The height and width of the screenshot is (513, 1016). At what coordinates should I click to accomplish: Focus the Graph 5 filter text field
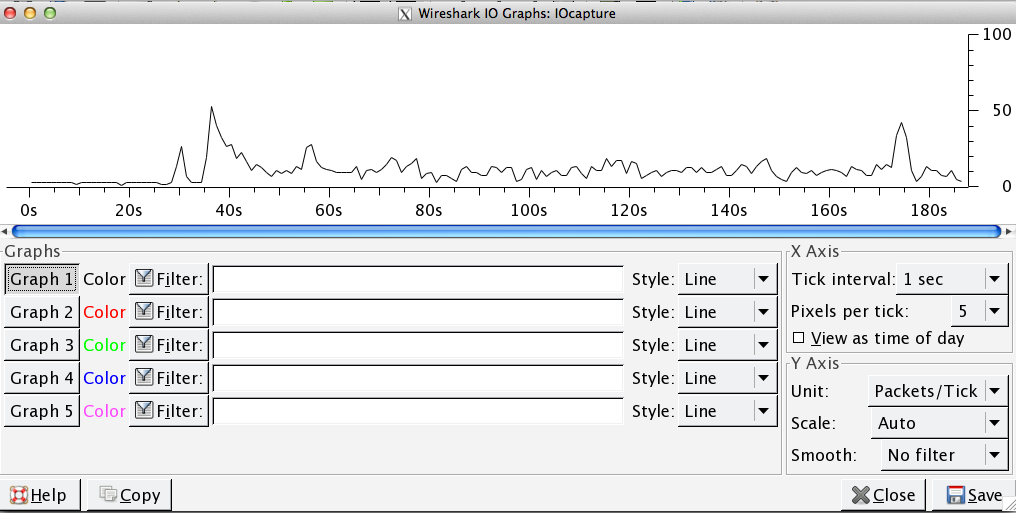418,411
